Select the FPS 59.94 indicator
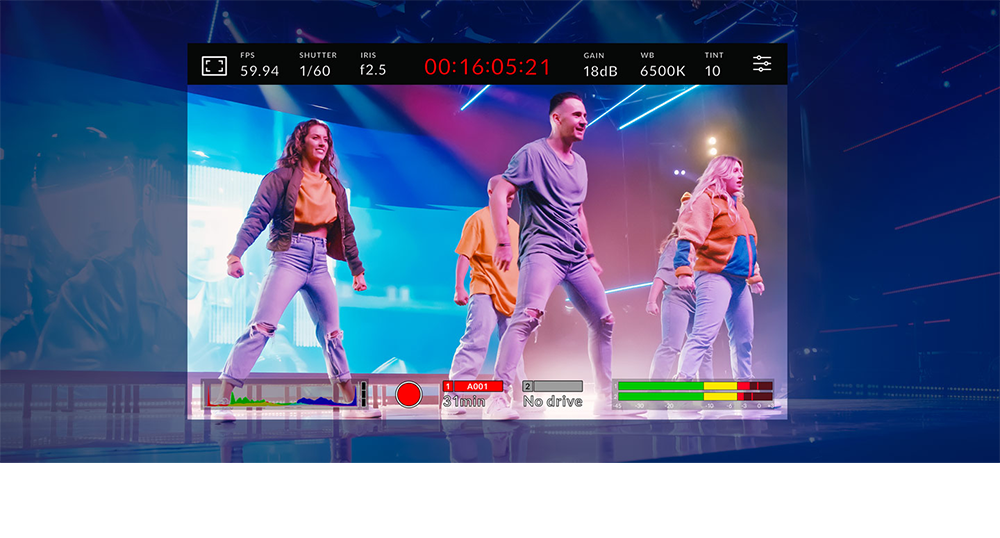 260,65
